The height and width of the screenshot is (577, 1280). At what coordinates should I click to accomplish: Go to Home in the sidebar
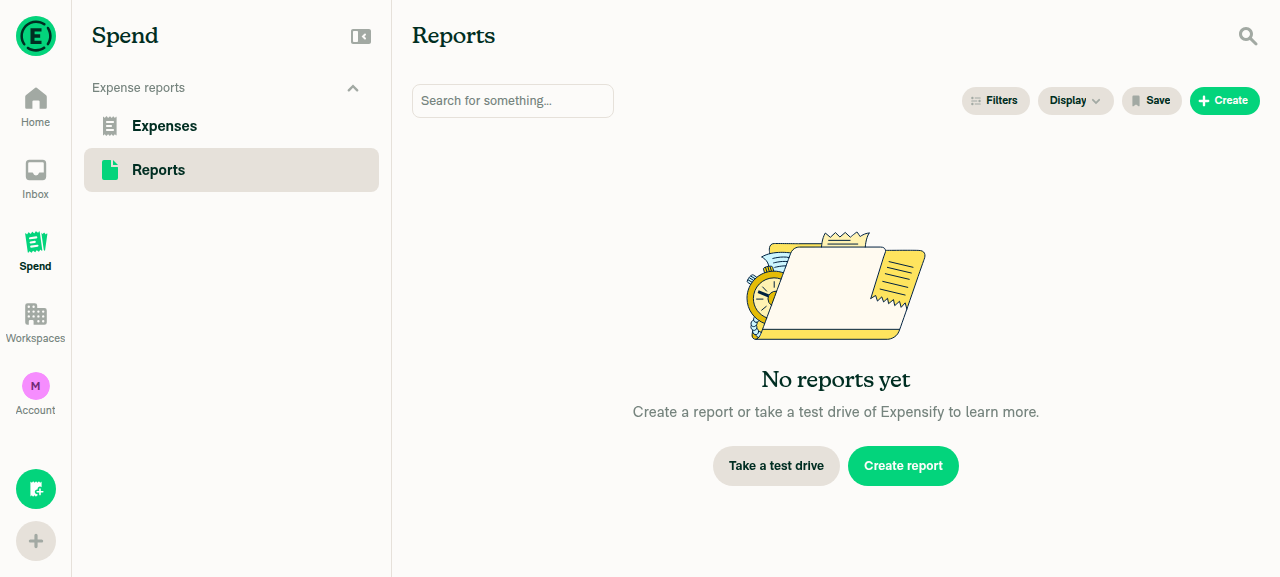(36, 108)
